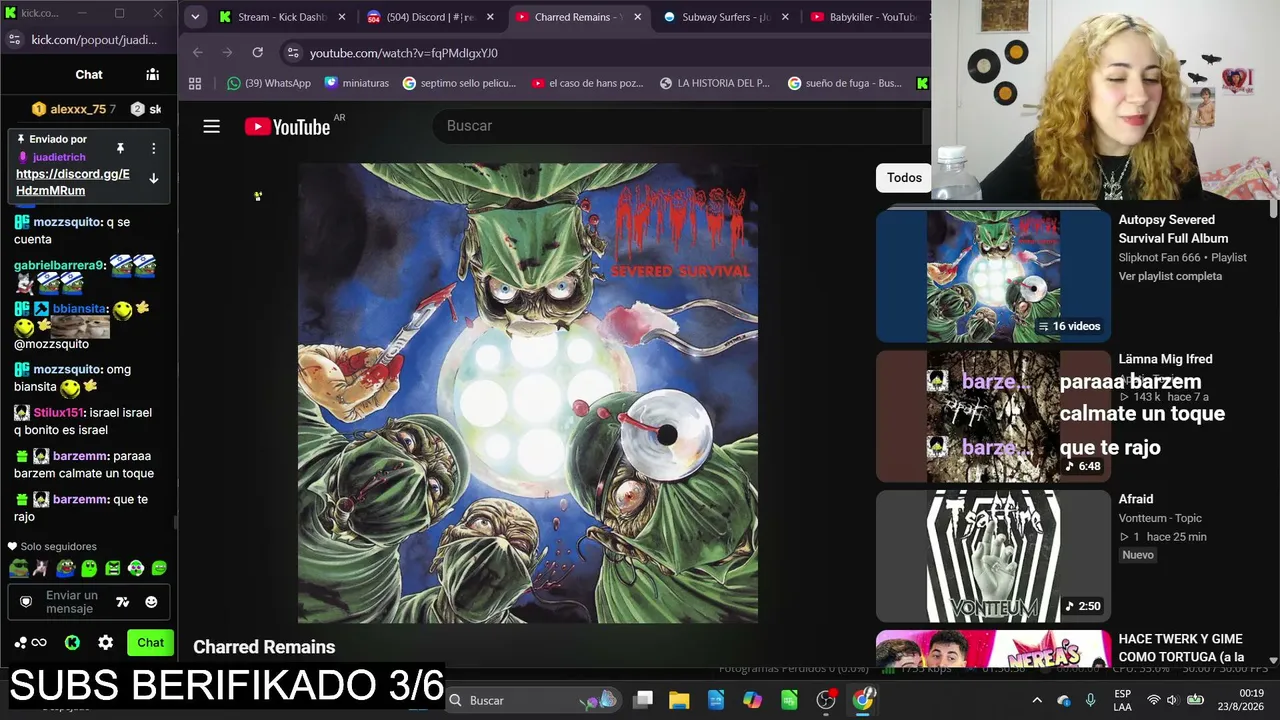The image size is (1280, 720).
Task: Open 7TV emote menu in chat input
Action: (x=122, y=602)
